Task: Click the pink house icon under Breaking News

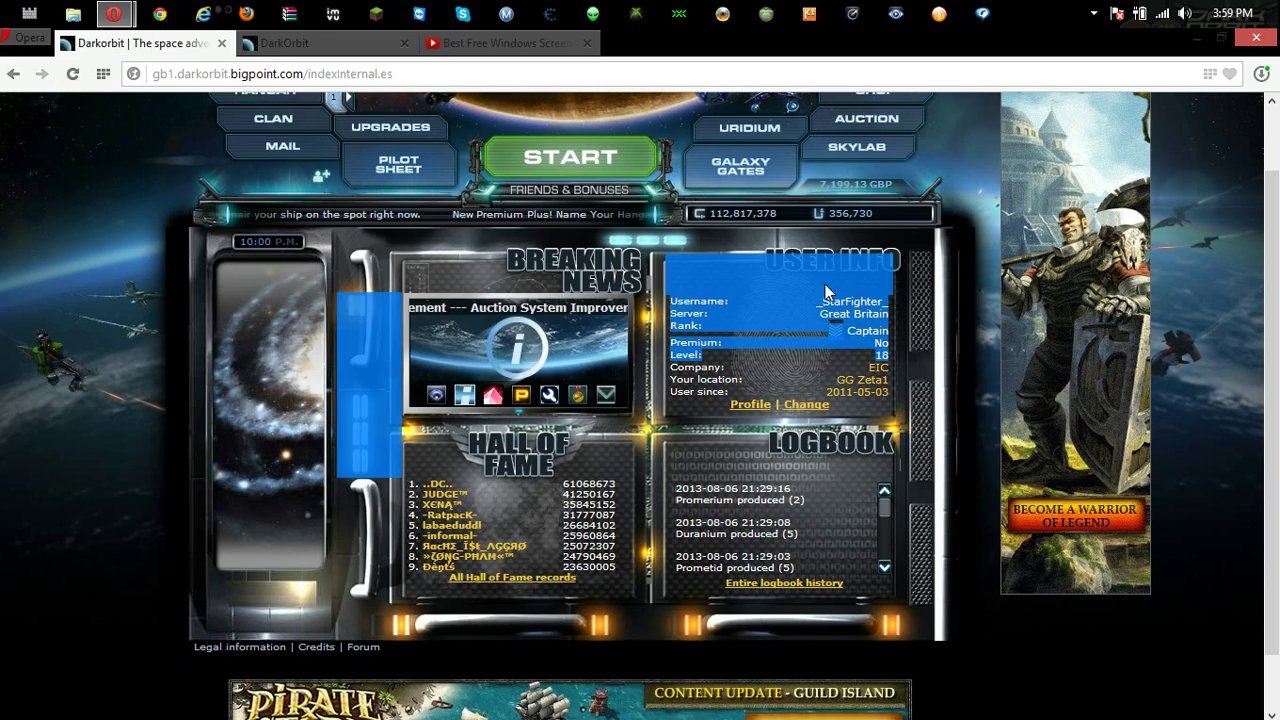Action: pyautogui.click(x=493, y=395)
